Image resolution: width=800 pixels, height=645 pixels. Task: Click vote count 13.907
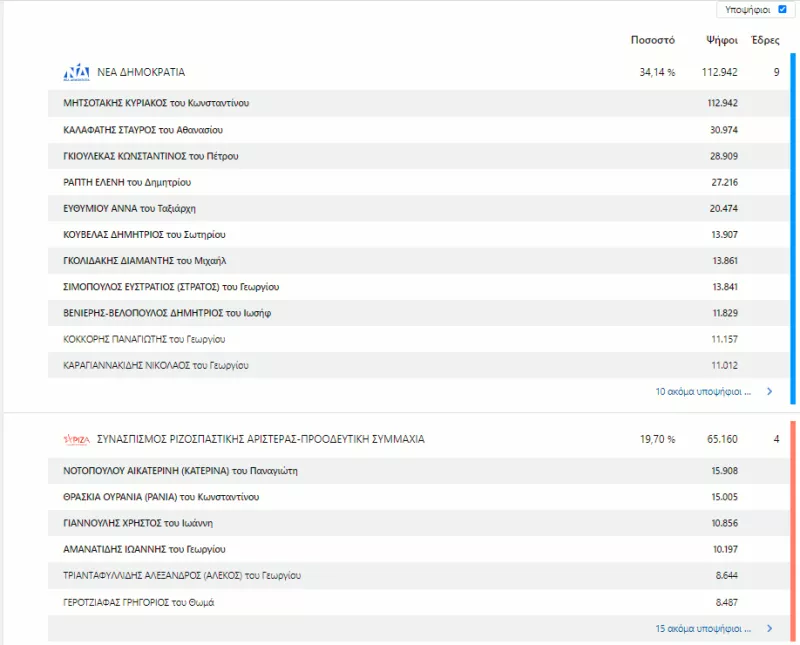(x=724, y=235)
